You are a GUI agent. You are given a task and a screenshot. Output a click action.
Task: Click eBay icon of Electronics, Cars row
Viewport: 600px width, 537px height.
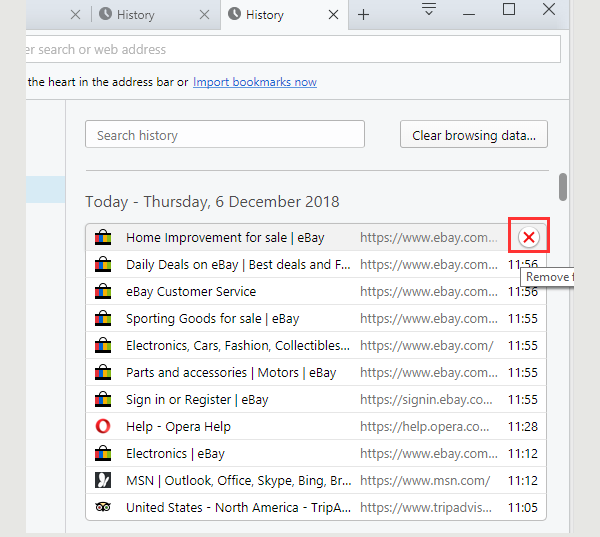(103, 345)
